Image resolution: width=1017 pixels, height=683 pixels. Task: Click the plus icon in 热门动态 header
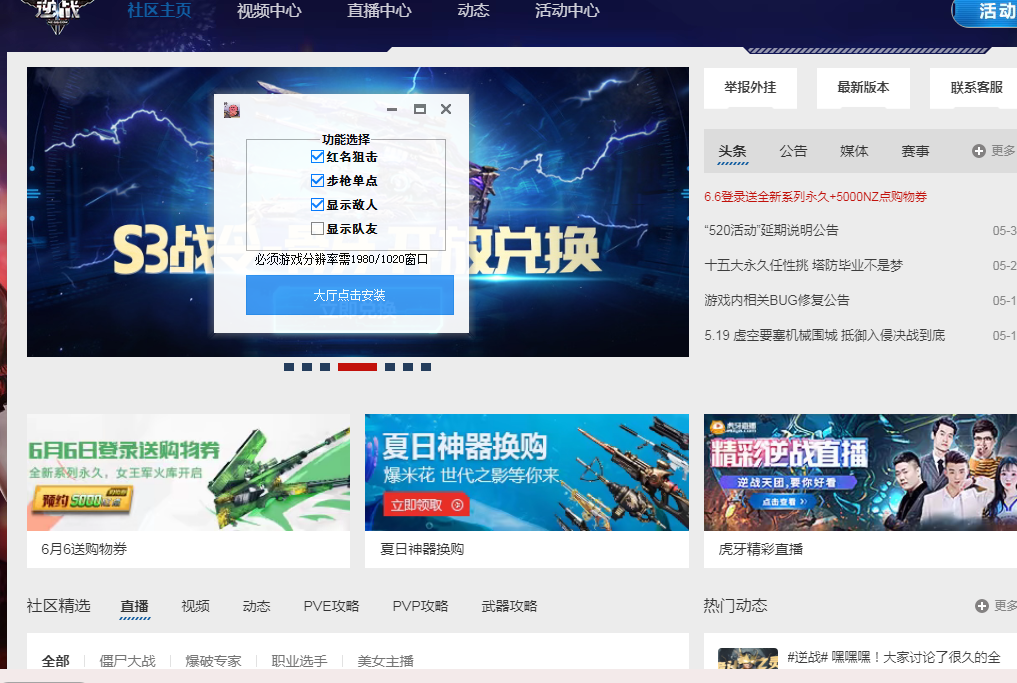click(981, 606)
